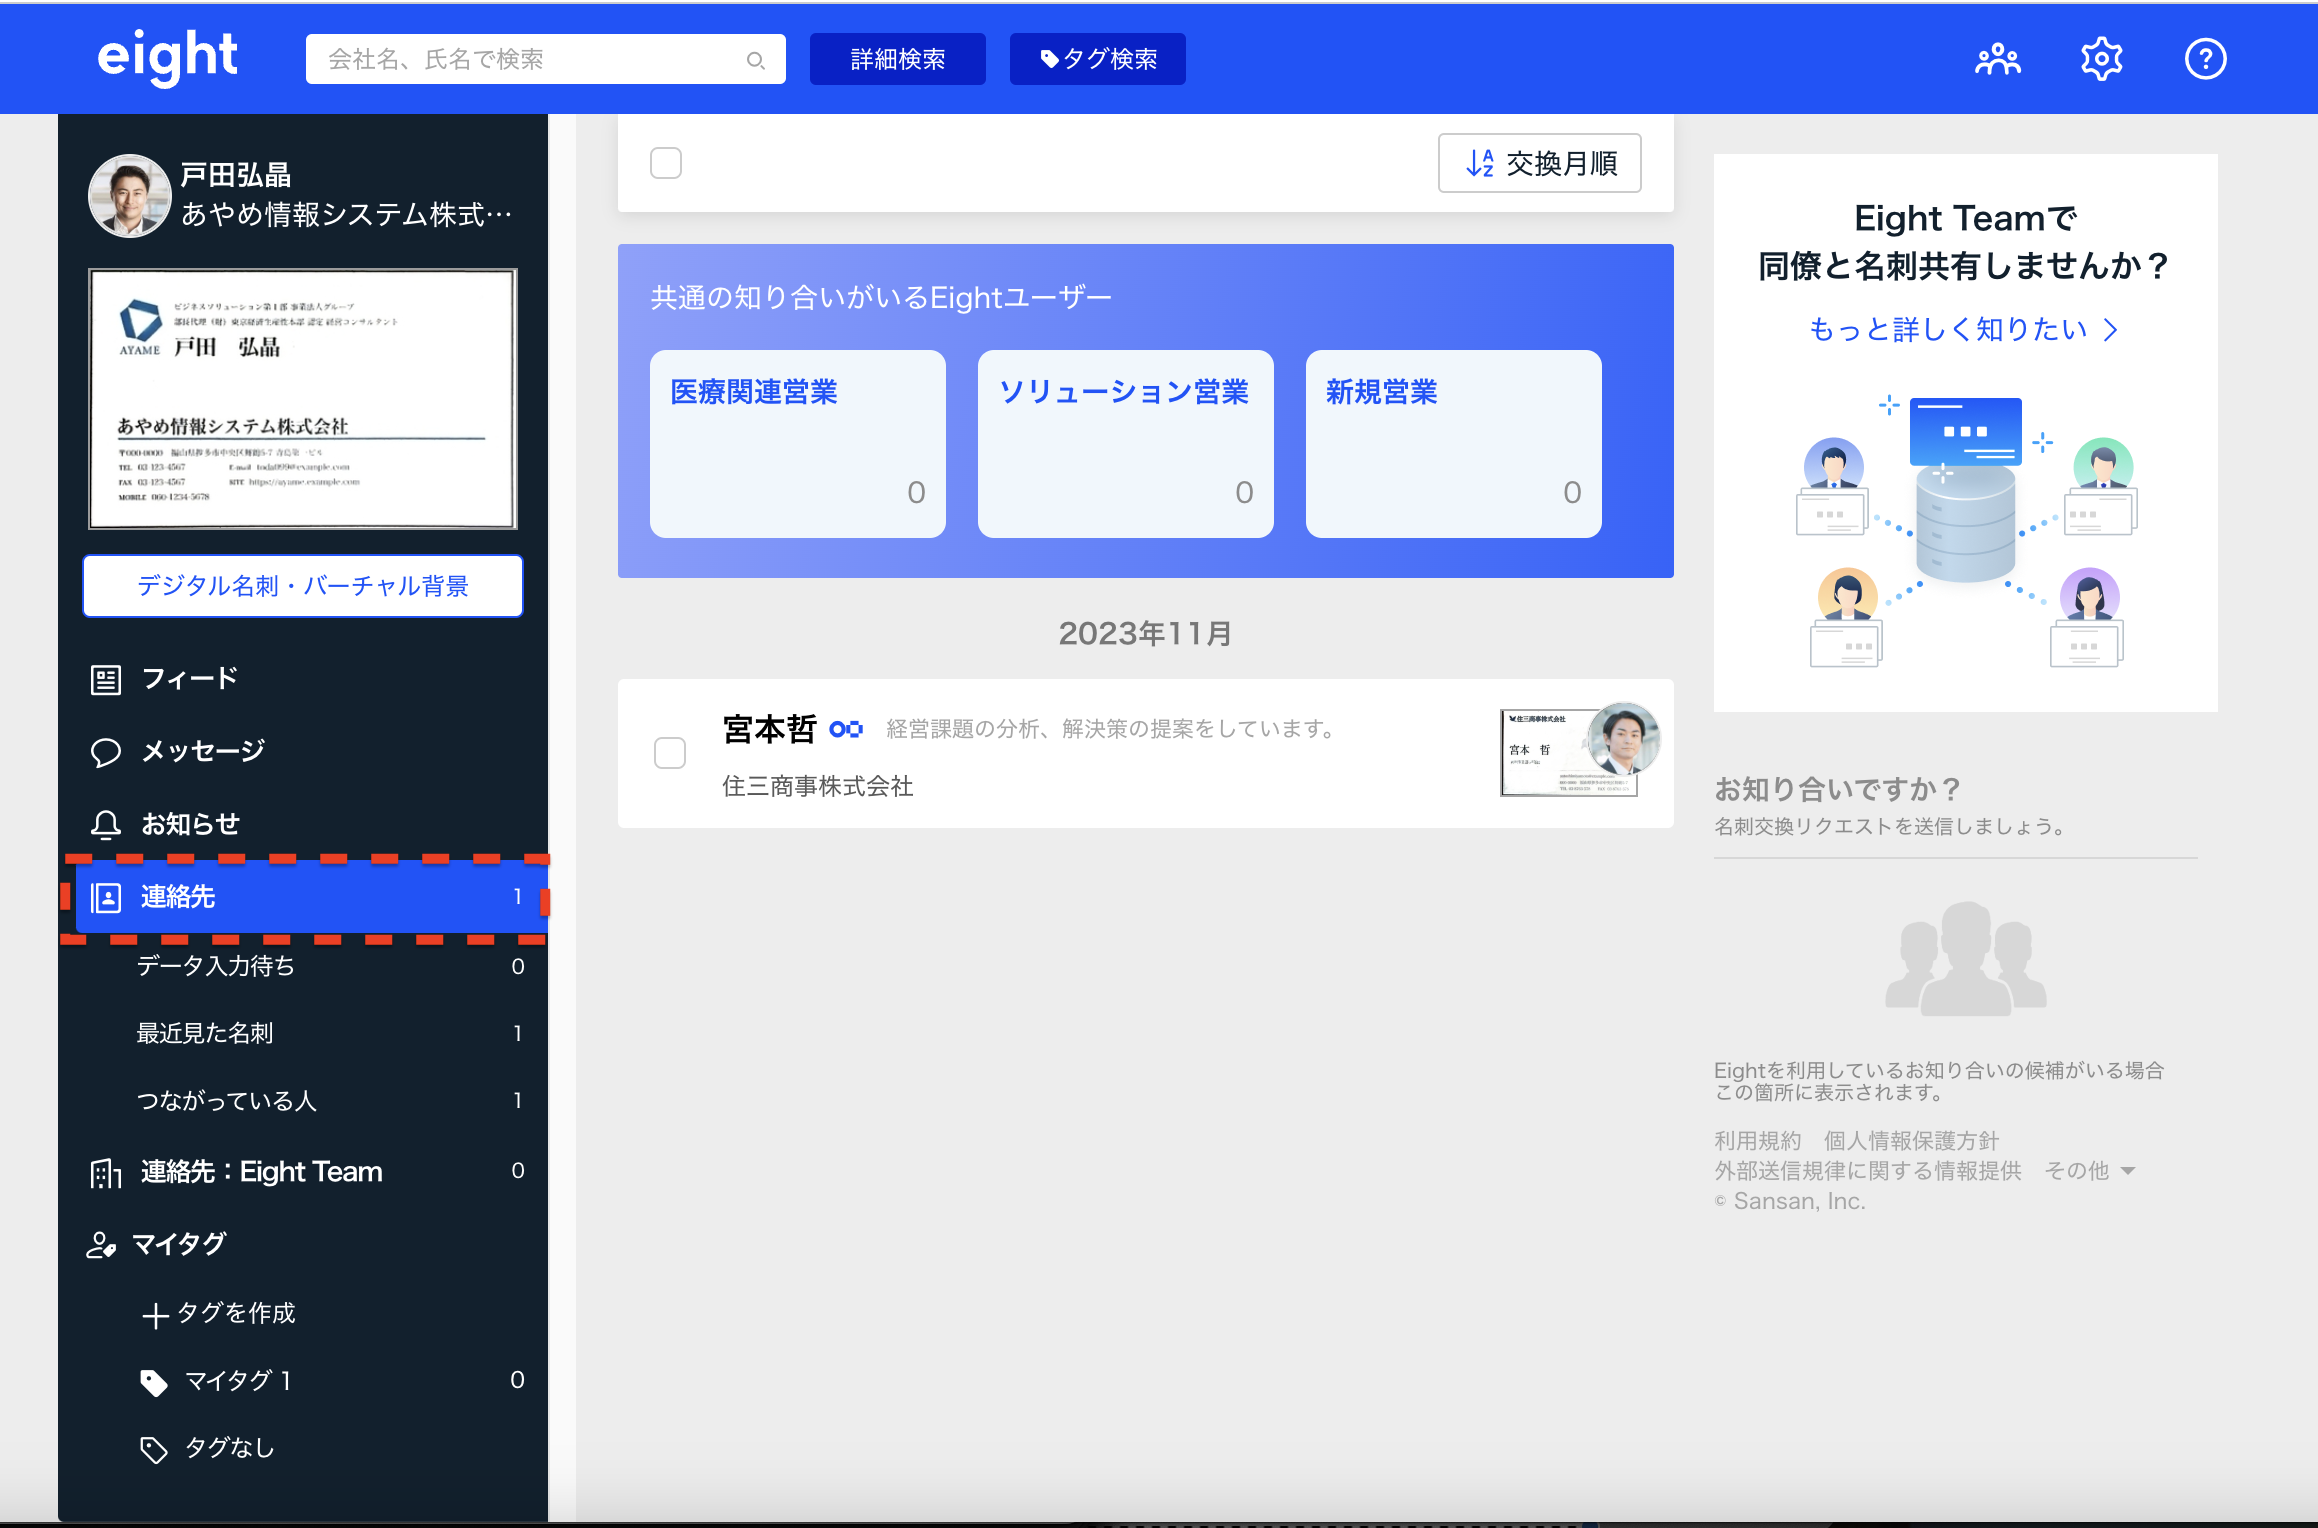Open the people network icon in header
Viewport: 2318px width, 1528px height.
pos(1998,59)
